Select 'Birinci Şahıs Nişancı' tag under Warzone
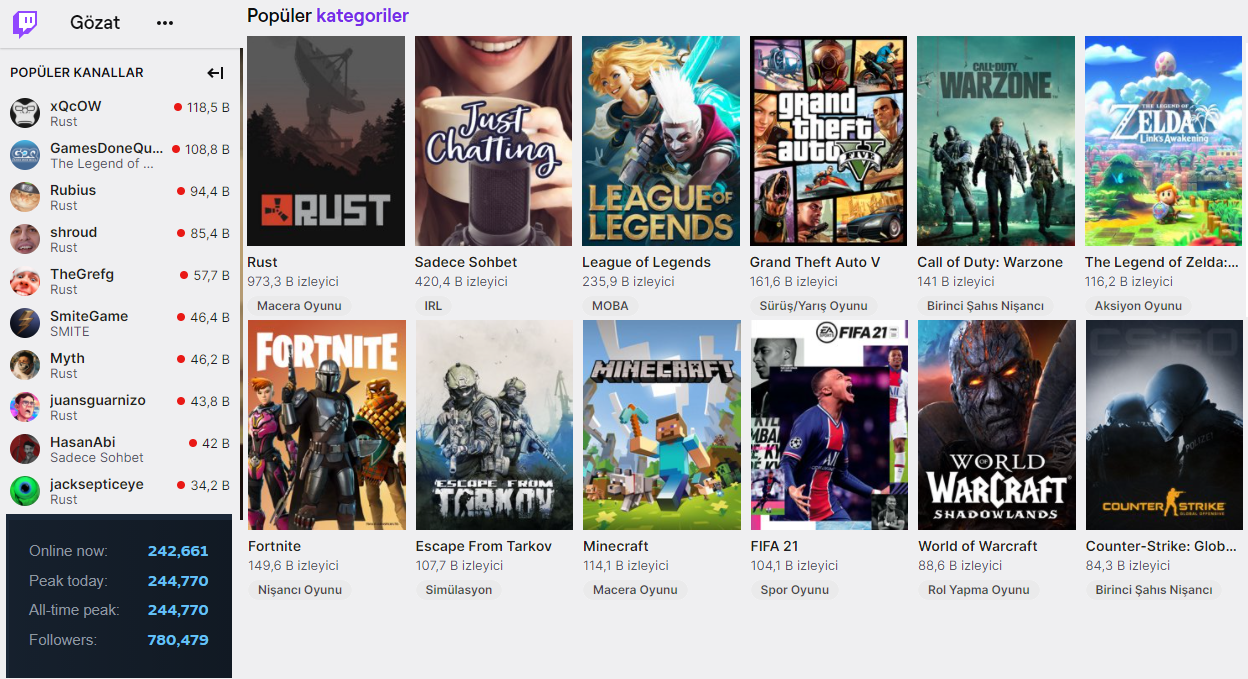The image size is (1248, 679). coord(985,306)
